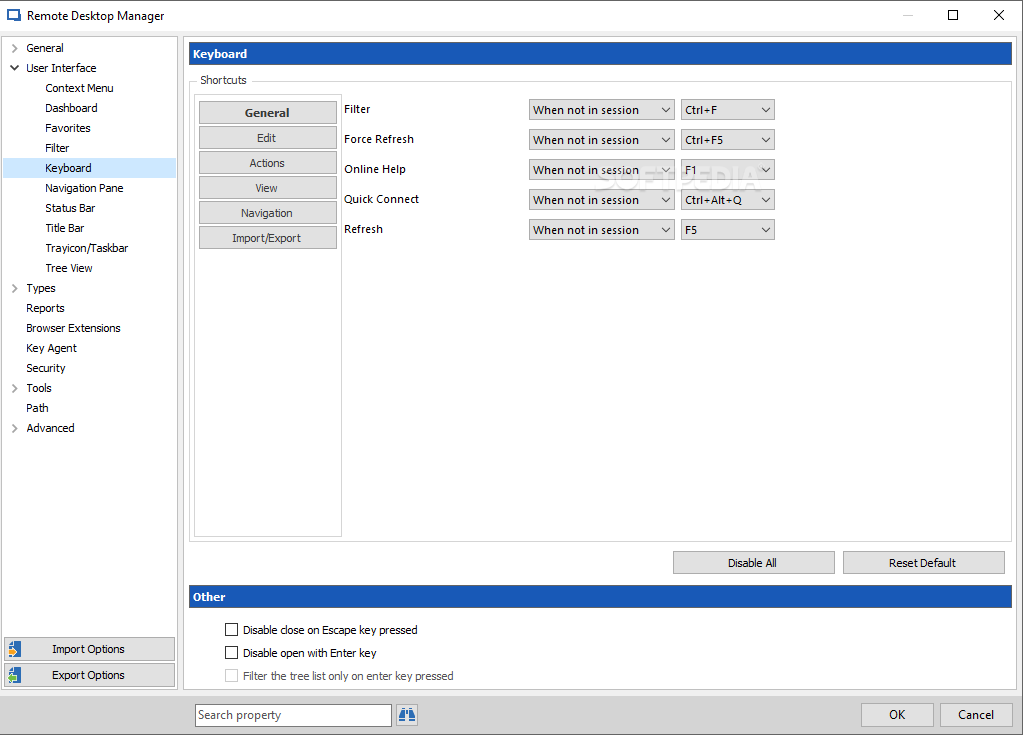The width and height of the screenshot is (1023, 735).
Task: Select Status Bar in the options tree
Action: pos(70,208)
